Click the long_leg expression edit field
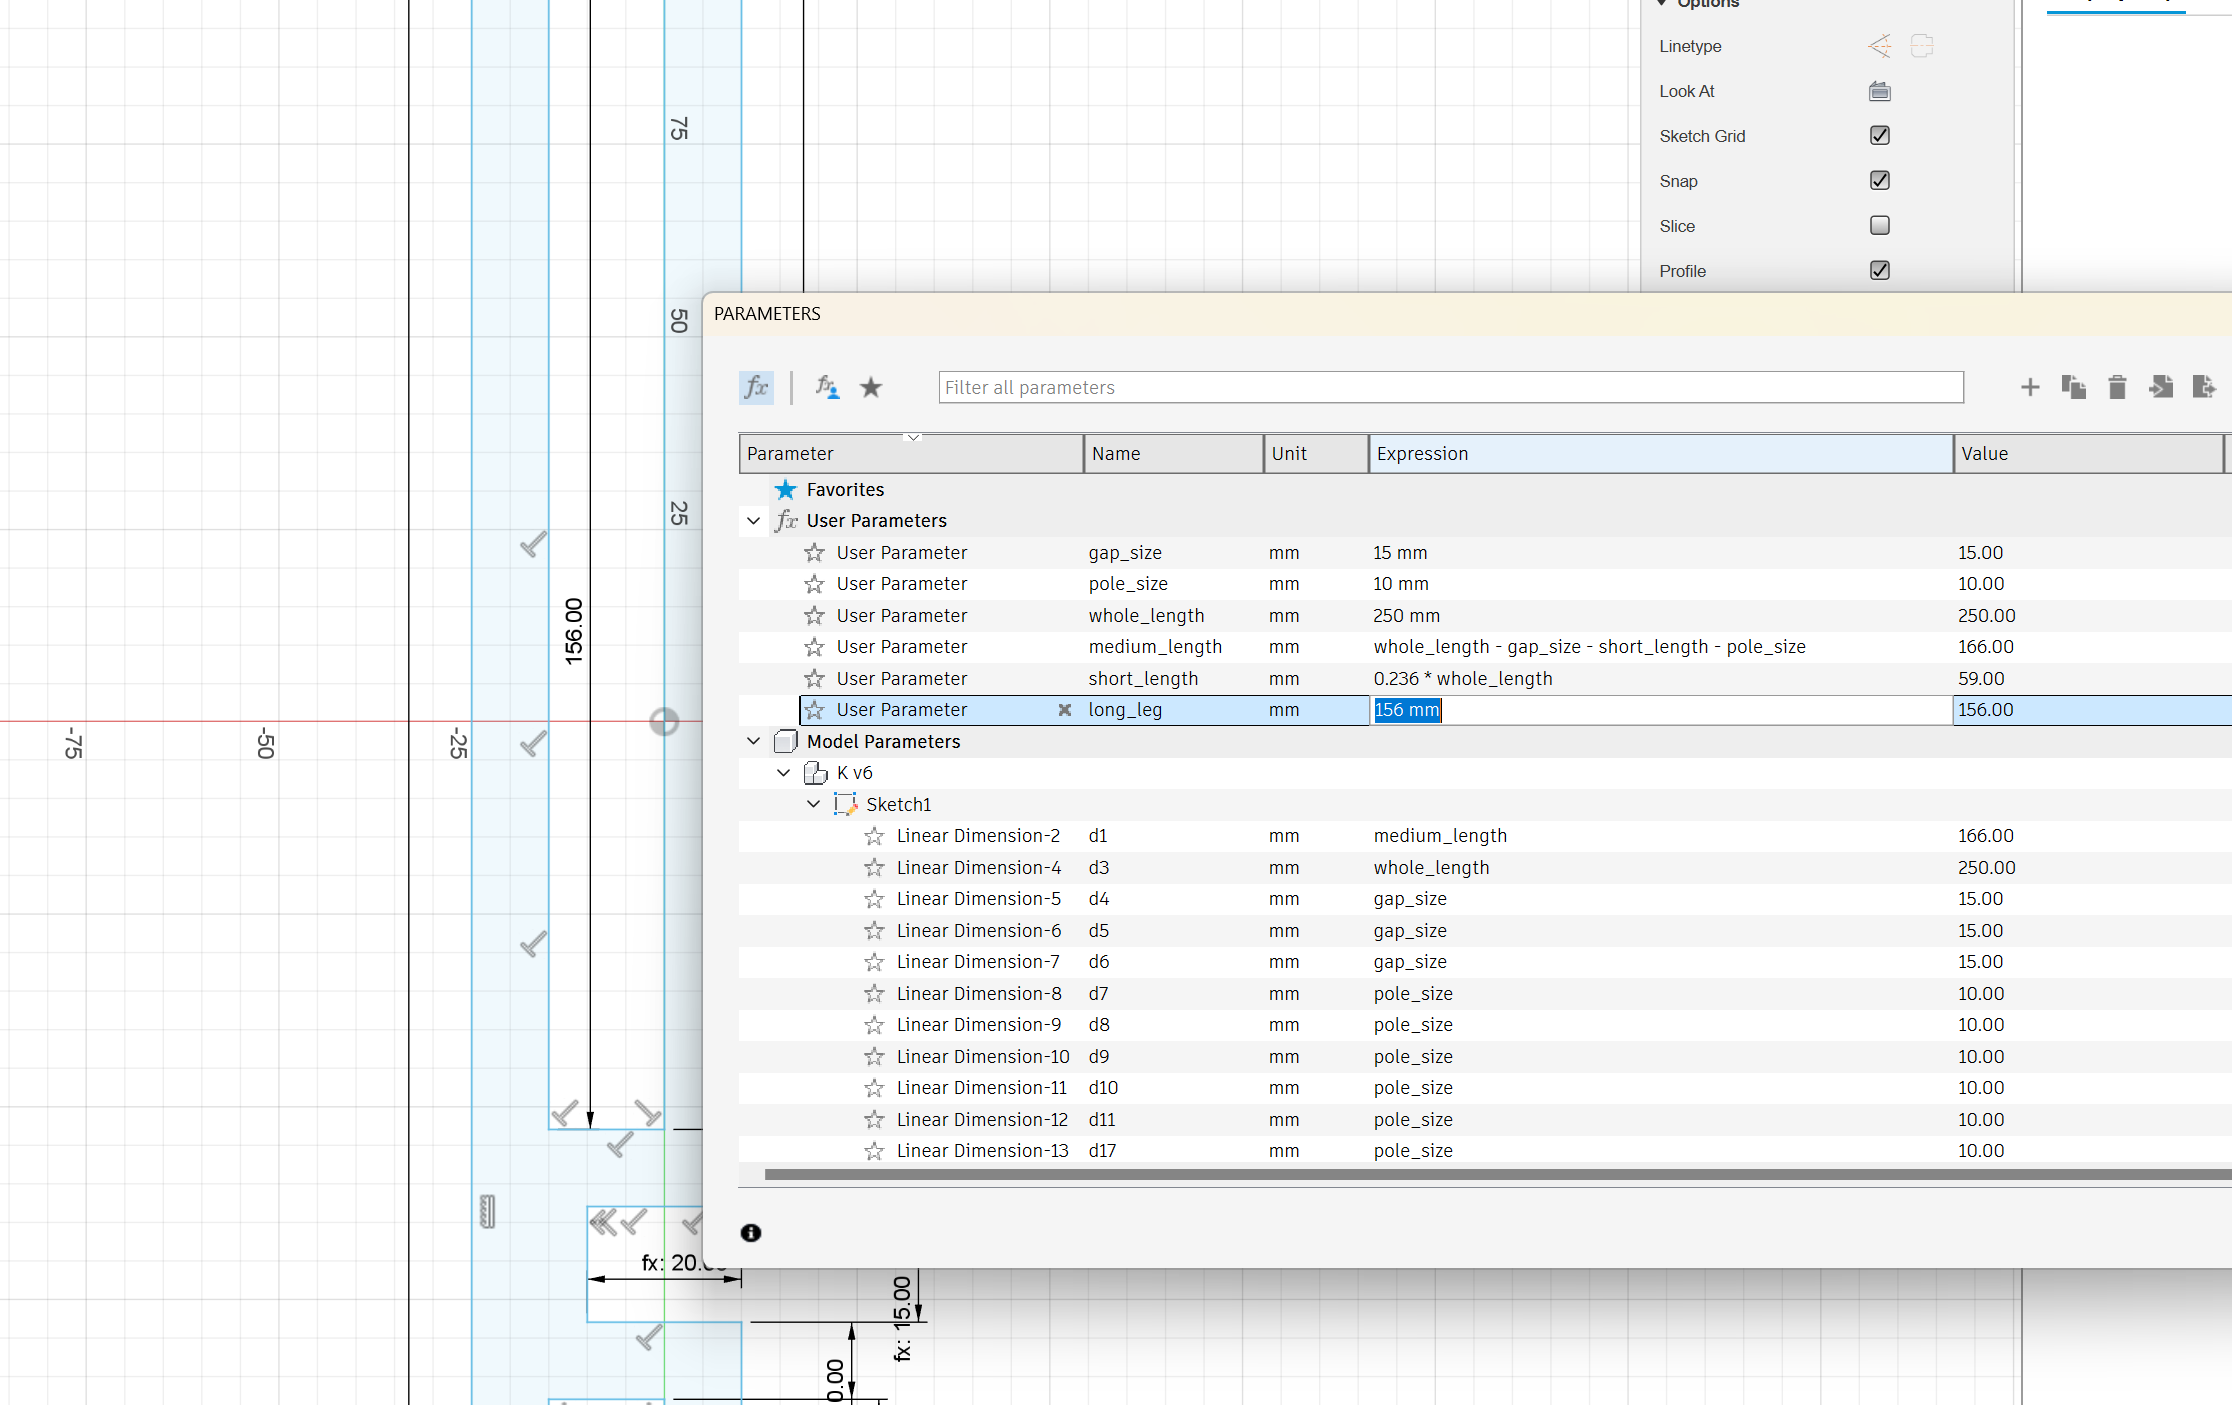The width and height of the screenshot is (2232, 1405). (x=1661, y=710)
